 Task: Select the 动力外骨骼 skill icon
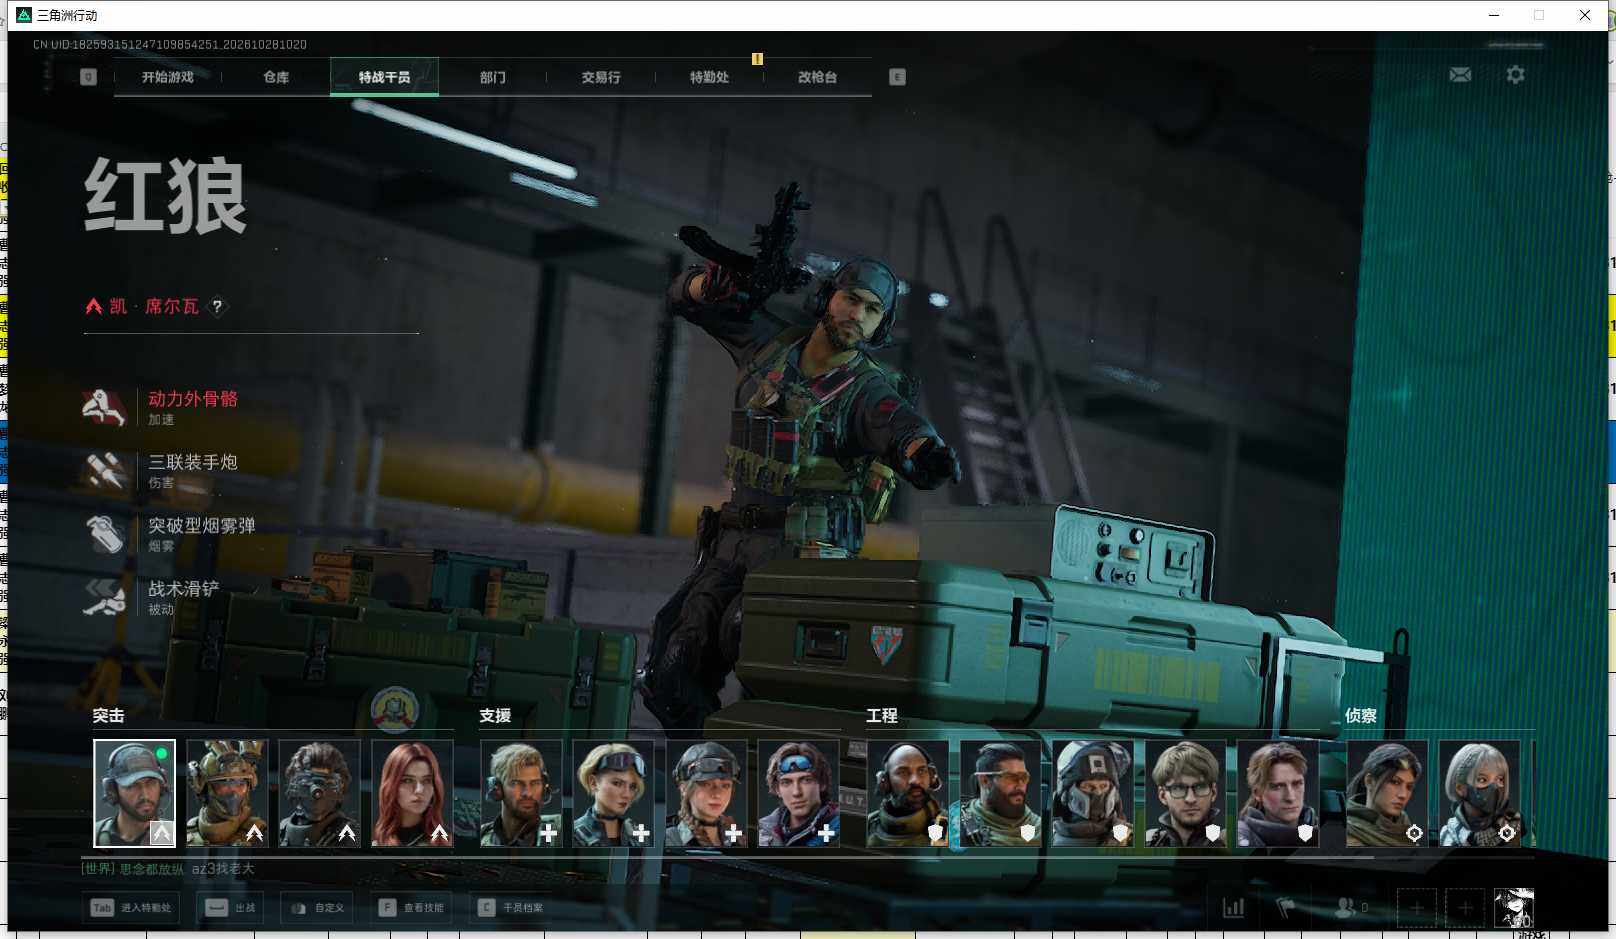pyautogui.click(x=104, y=407)
